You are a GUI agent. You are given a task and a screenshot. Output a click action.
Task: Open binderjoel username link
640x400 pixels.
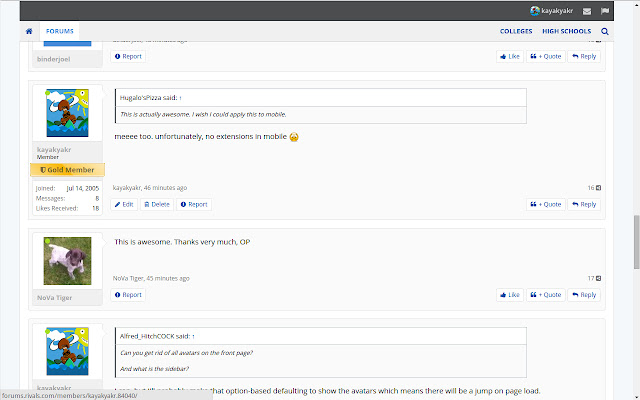click(x=53, y=59)
